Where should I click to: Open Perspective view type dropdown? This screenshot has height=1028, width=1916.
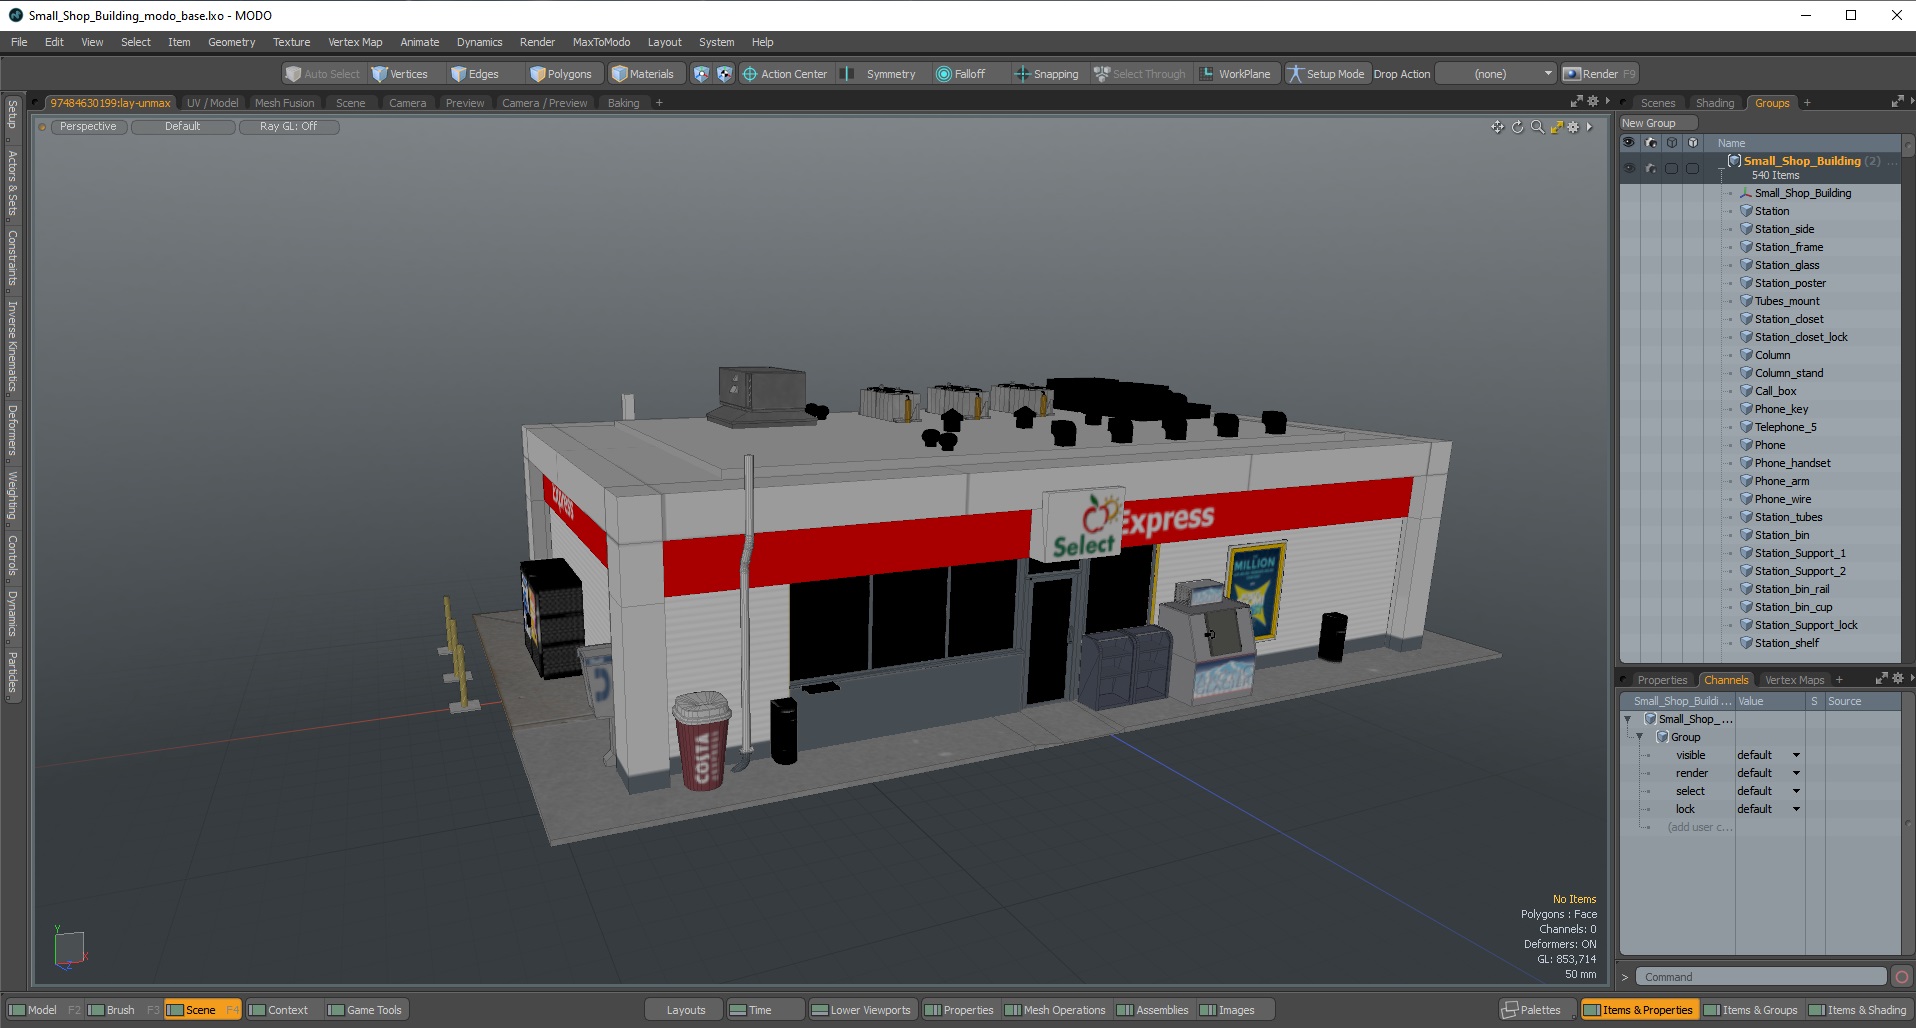click(x=88, y=127)
